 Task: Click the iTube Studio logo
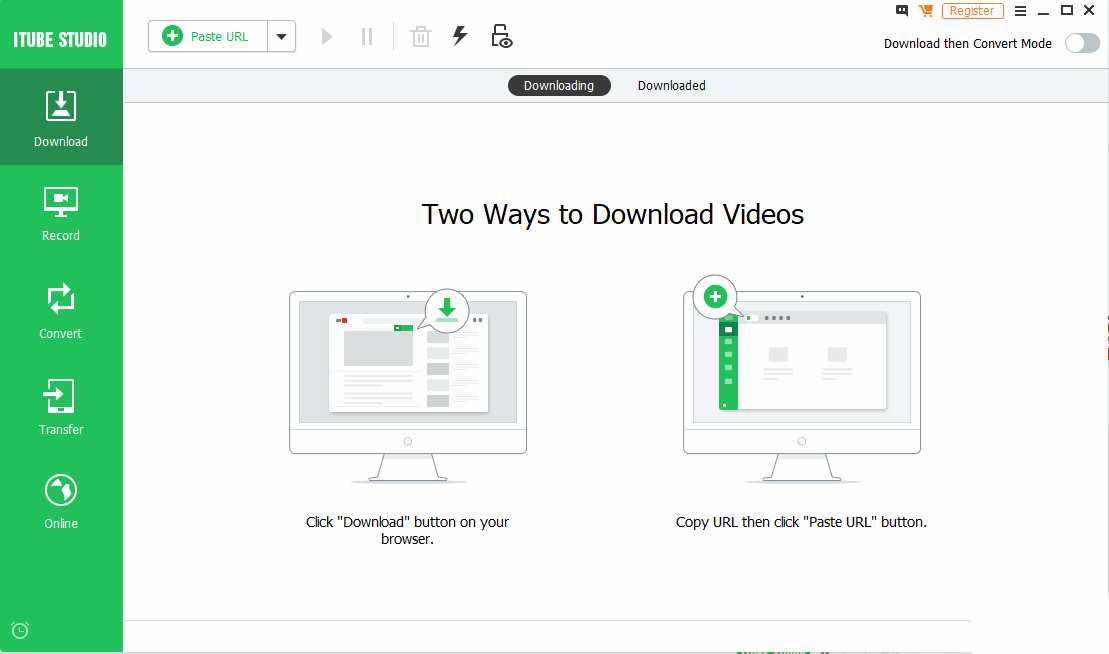click(60, 40)
